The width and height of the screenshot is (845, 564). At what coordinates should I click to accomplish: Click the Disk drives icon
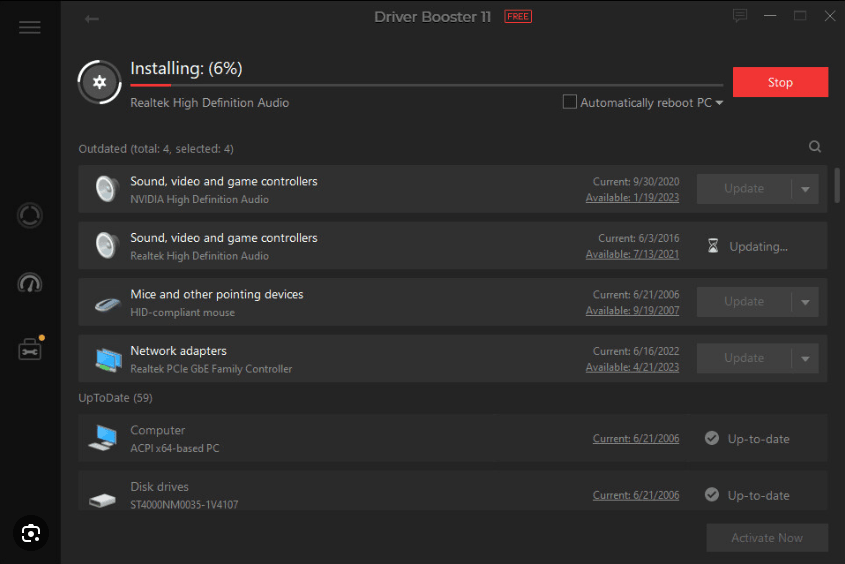pyautogui.click(x=102, y=500)
